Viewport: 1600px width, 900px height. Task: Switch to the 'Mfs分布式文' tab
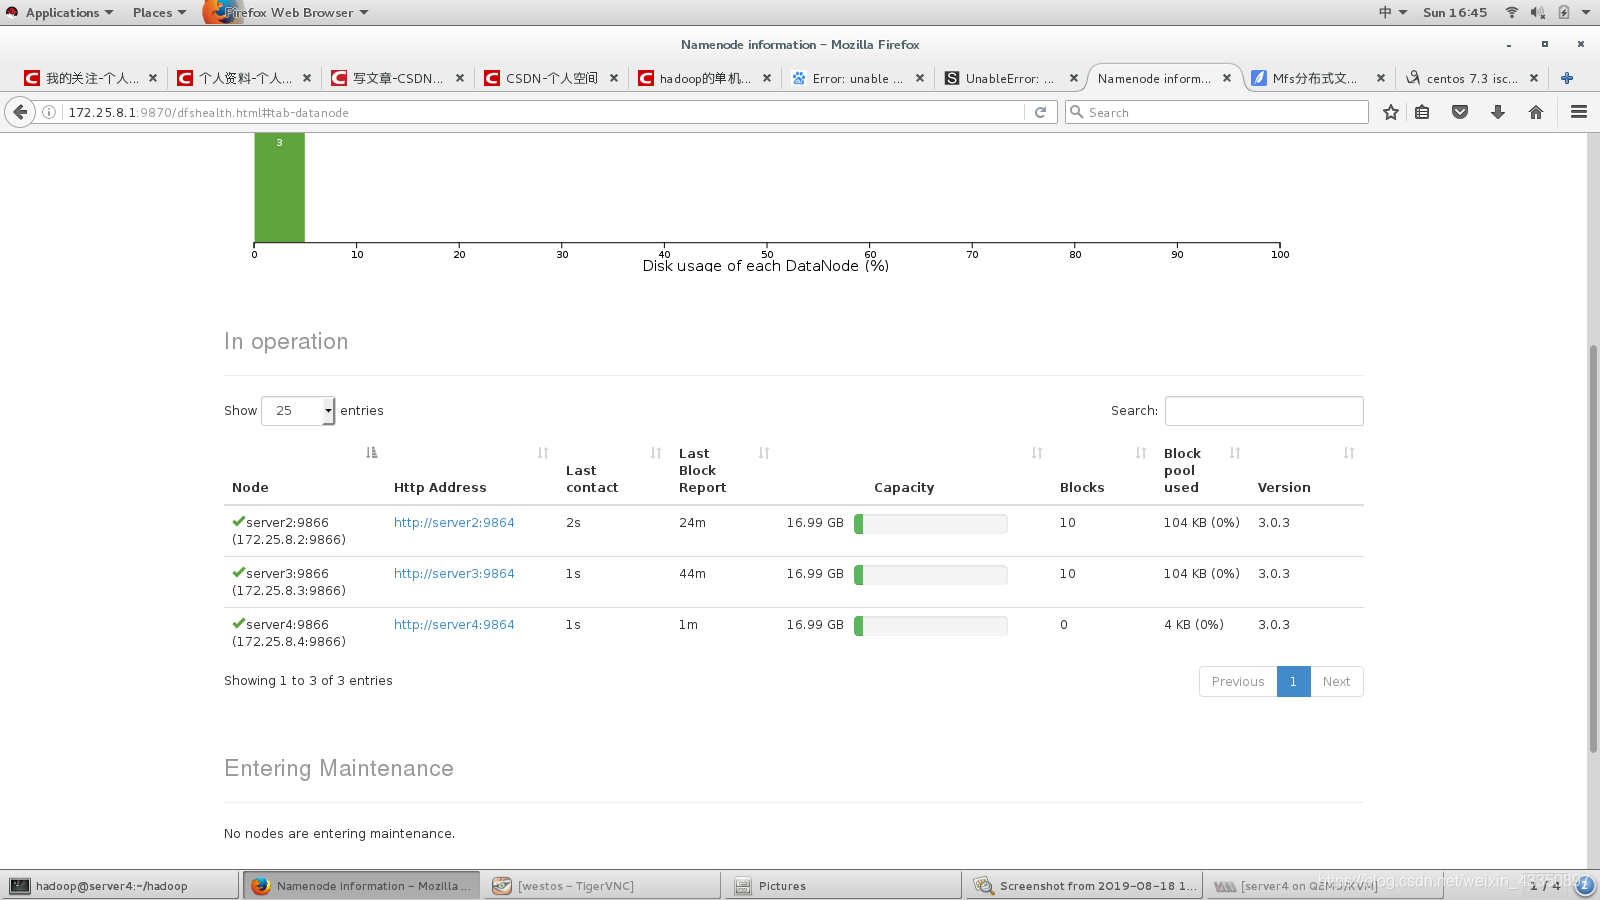point(1317,78)
